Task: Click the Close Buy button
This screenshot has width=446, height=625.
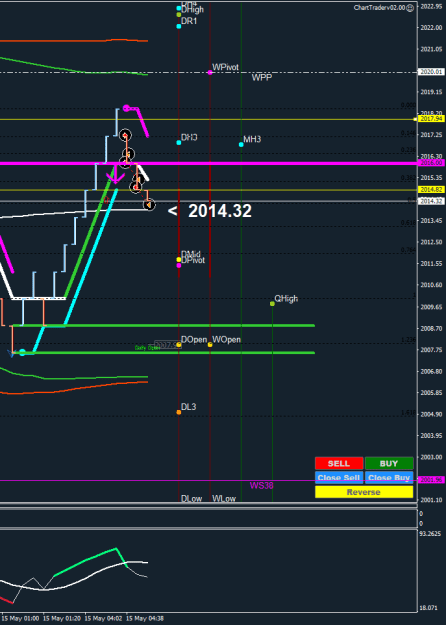Action: click(389, 478)
